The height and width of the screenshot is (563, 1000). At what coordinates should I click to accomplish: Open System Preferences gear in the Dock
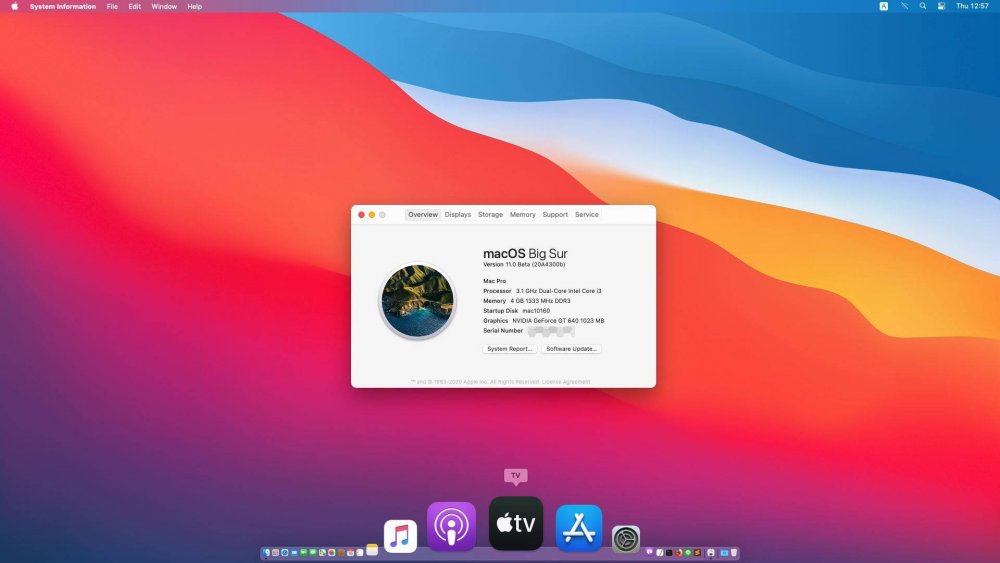point(626,539)
